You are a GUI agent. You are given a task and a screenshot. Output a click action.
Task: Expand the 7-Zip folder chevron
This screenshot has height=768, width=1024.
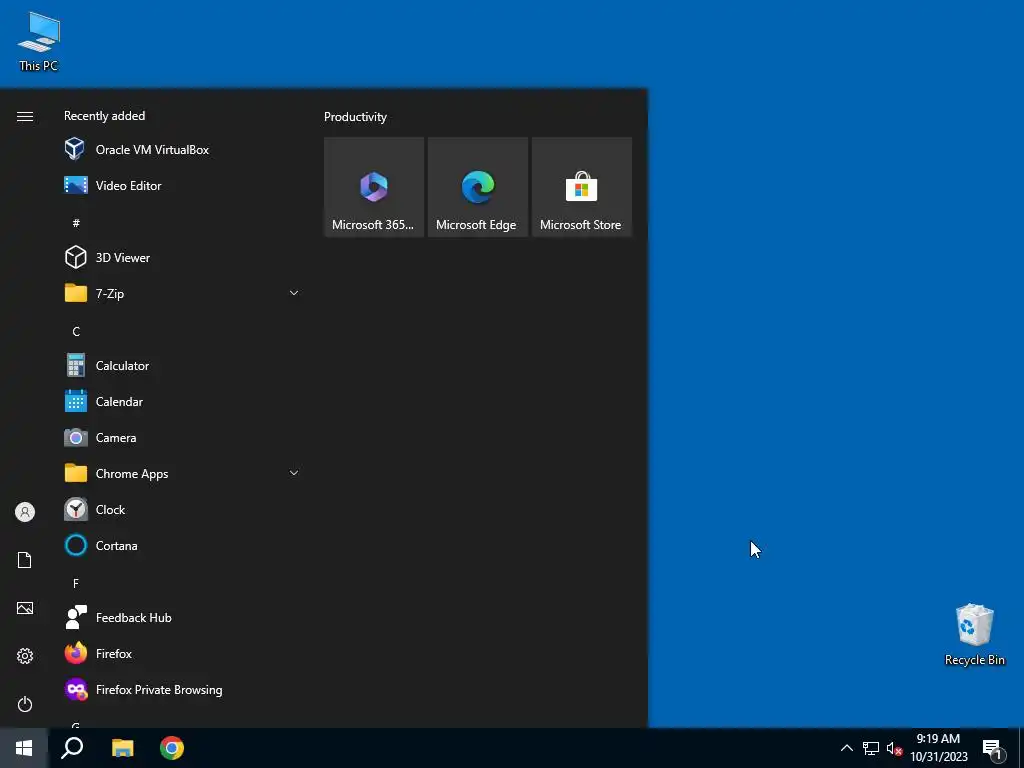(294, 293)
